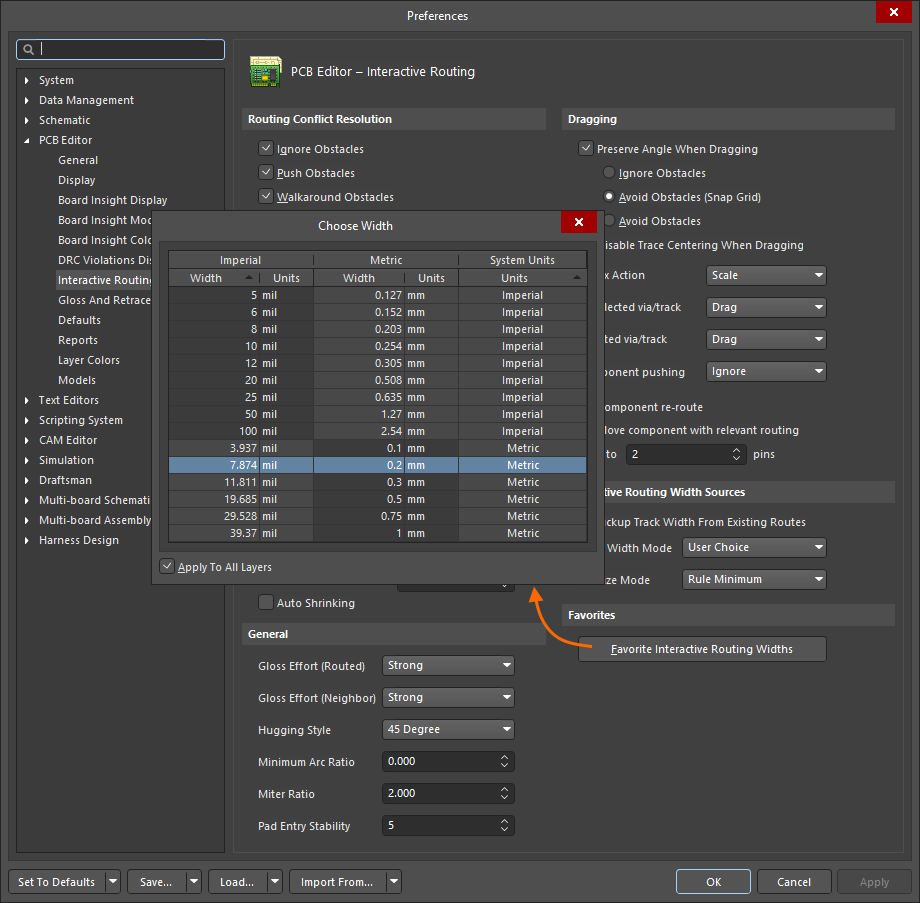
Task: Enable the Auto Shrinking checkbox
Action: 266,603
